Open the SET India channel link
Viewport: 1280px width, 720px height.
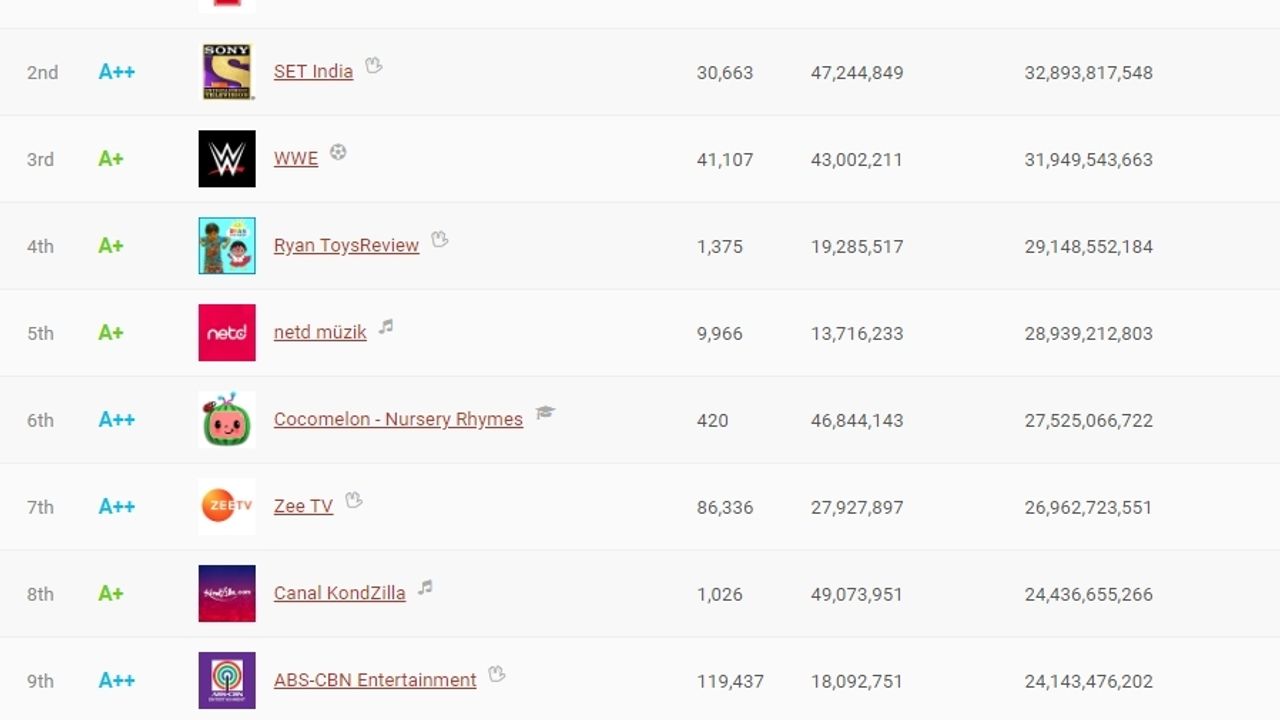click(313, 71)
